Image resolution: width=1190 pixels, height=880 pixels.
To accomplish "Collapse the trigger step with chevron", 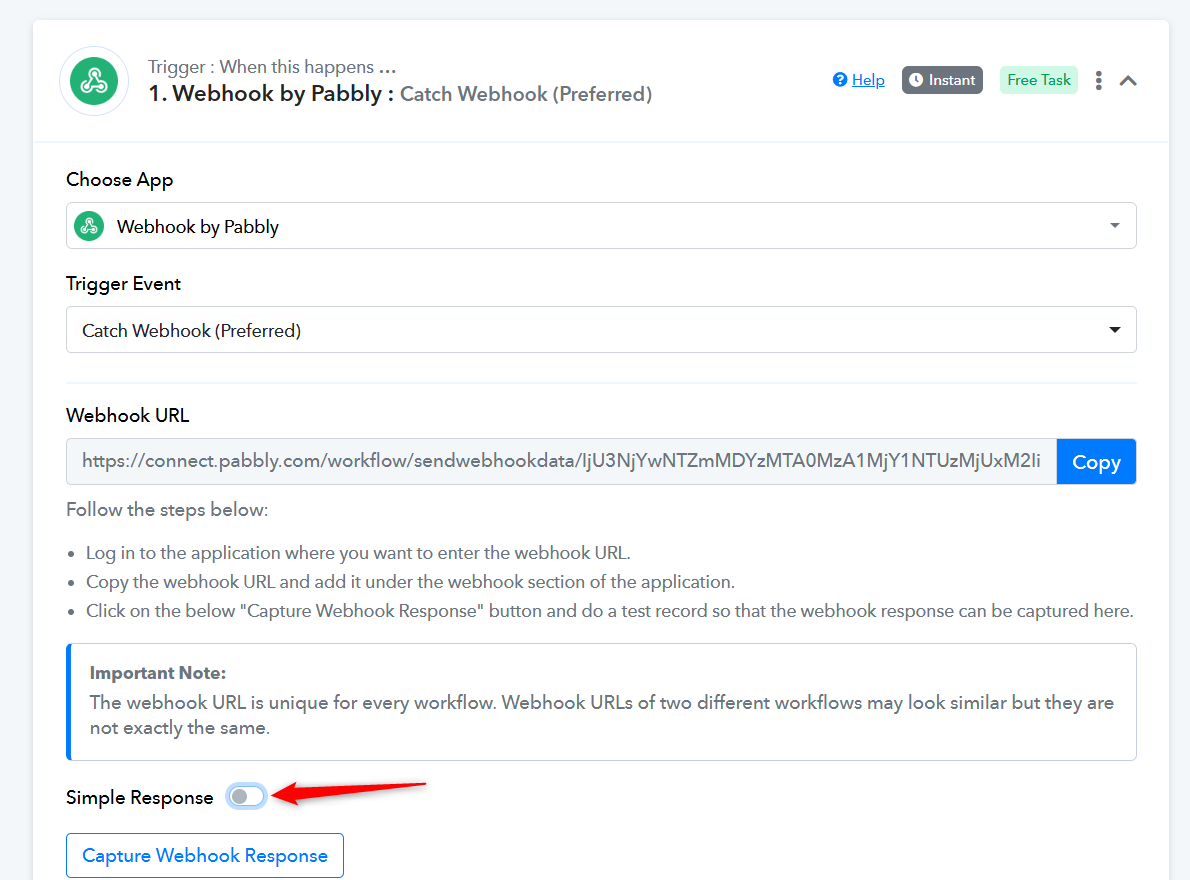I will click(x=1128, y=80).
